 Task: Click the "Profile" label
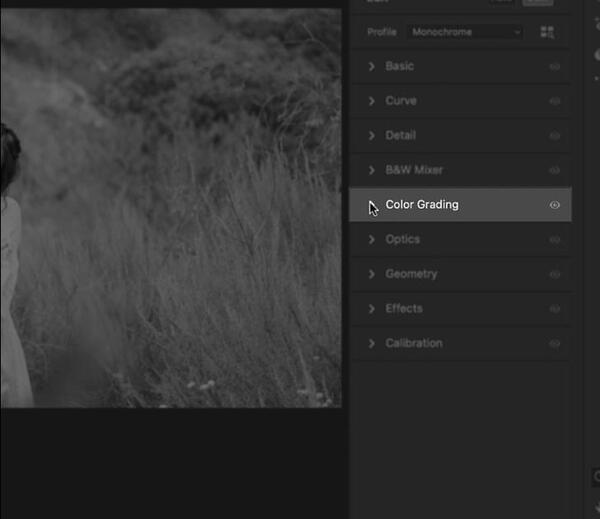click(382, 32)
